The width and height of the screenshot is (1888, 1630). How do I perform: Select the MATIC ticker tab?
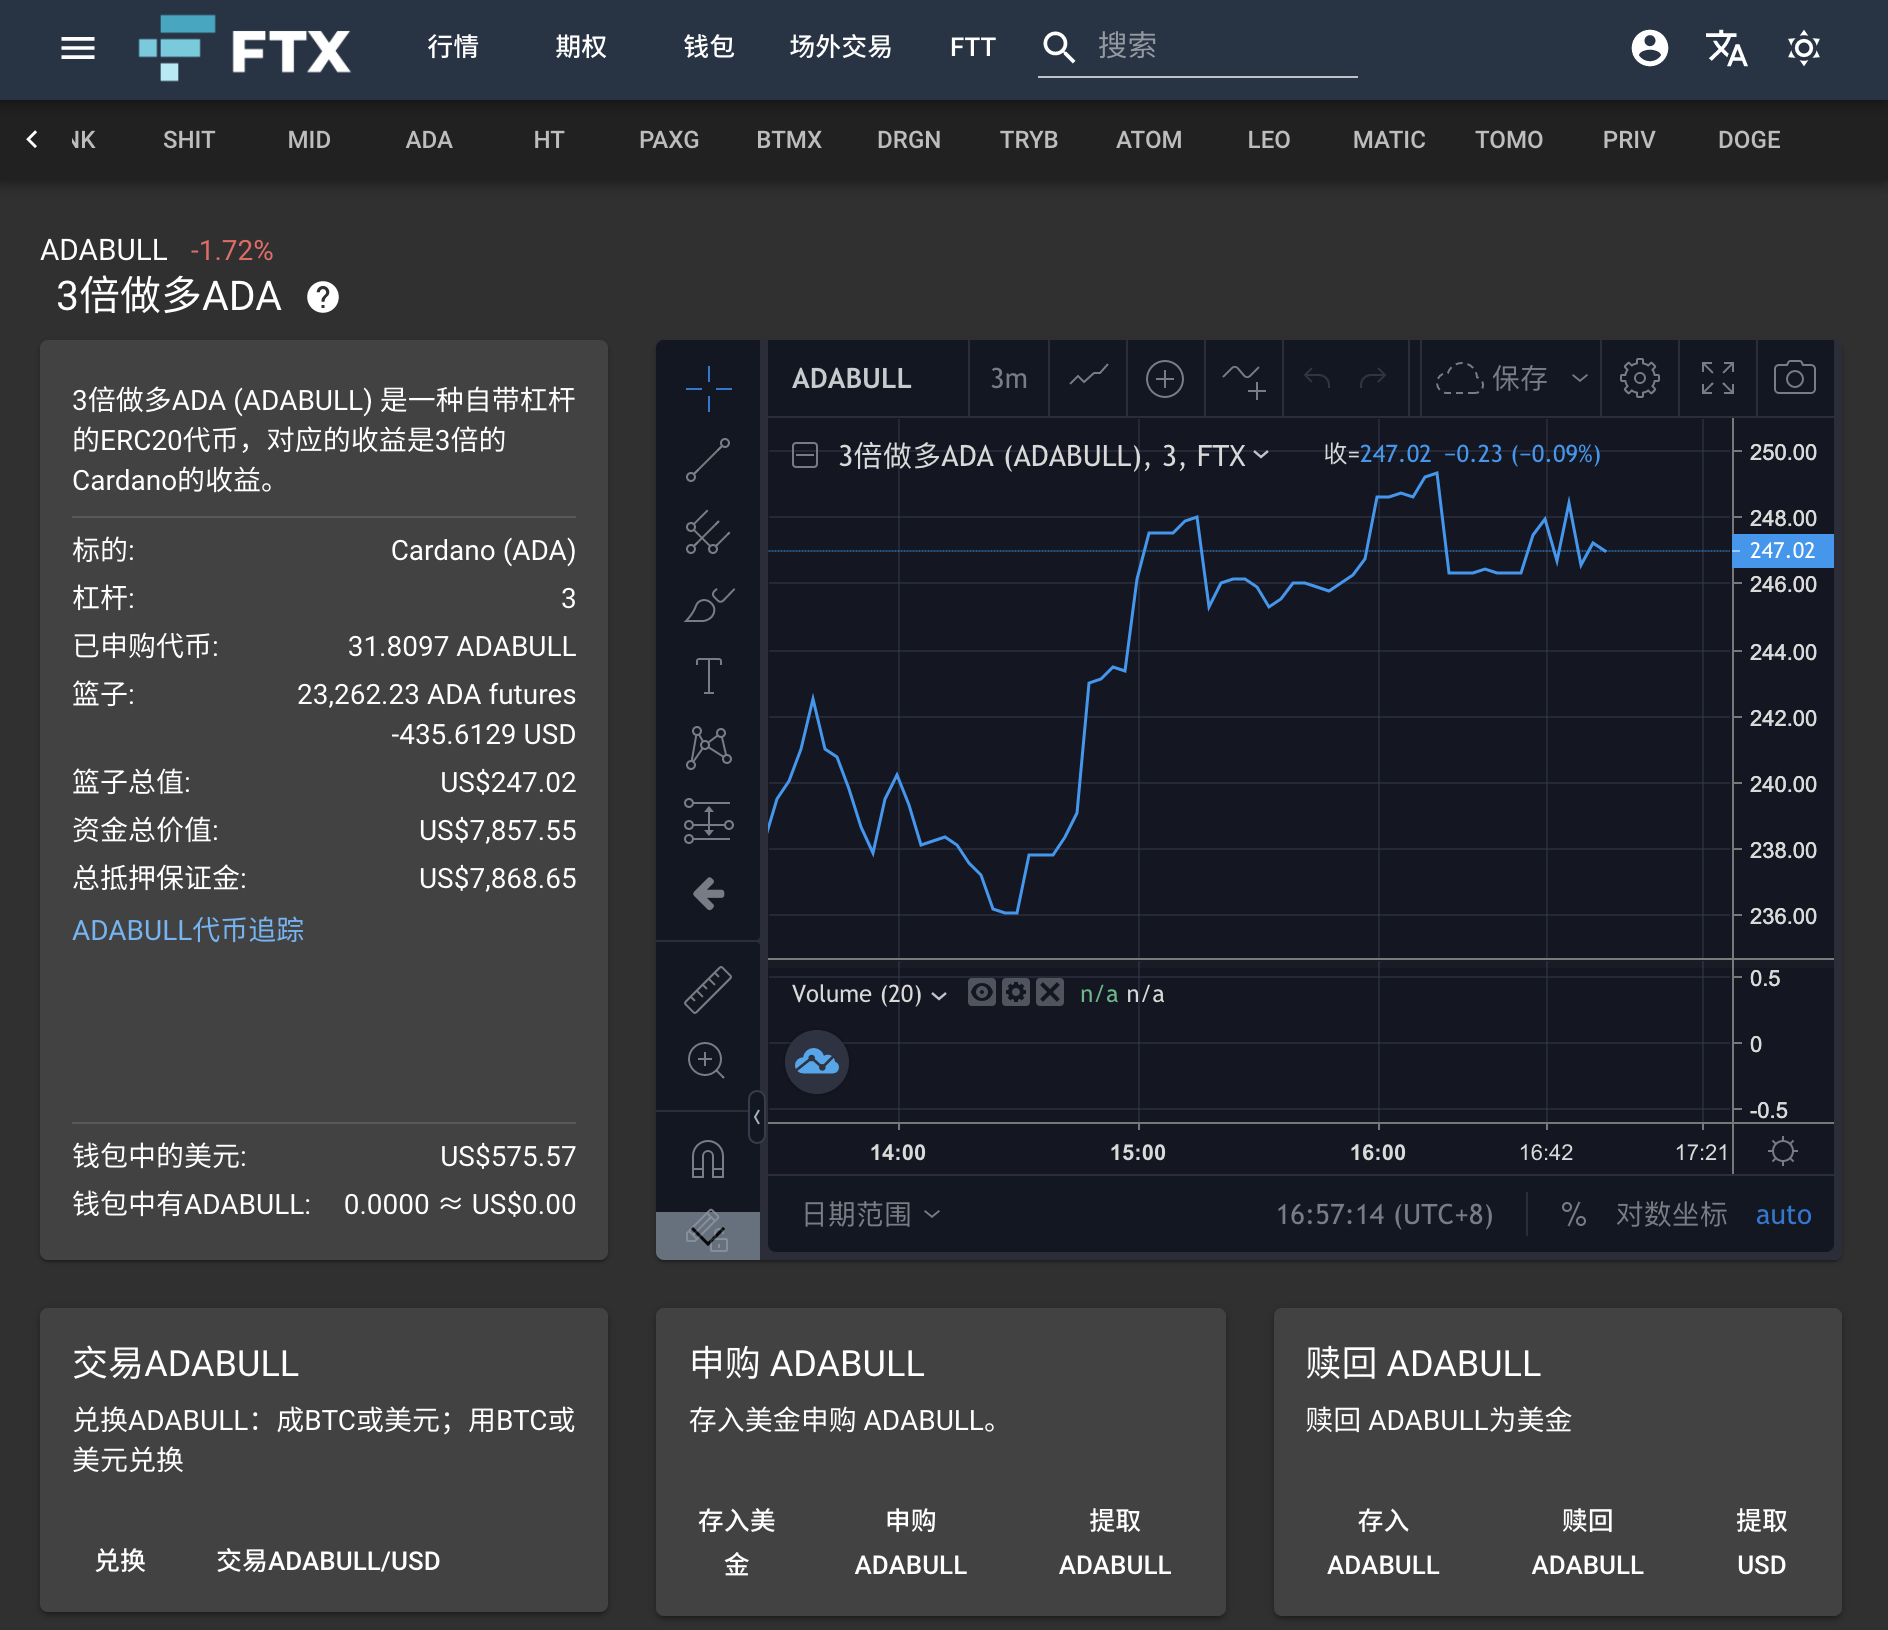pos(1389,140)
